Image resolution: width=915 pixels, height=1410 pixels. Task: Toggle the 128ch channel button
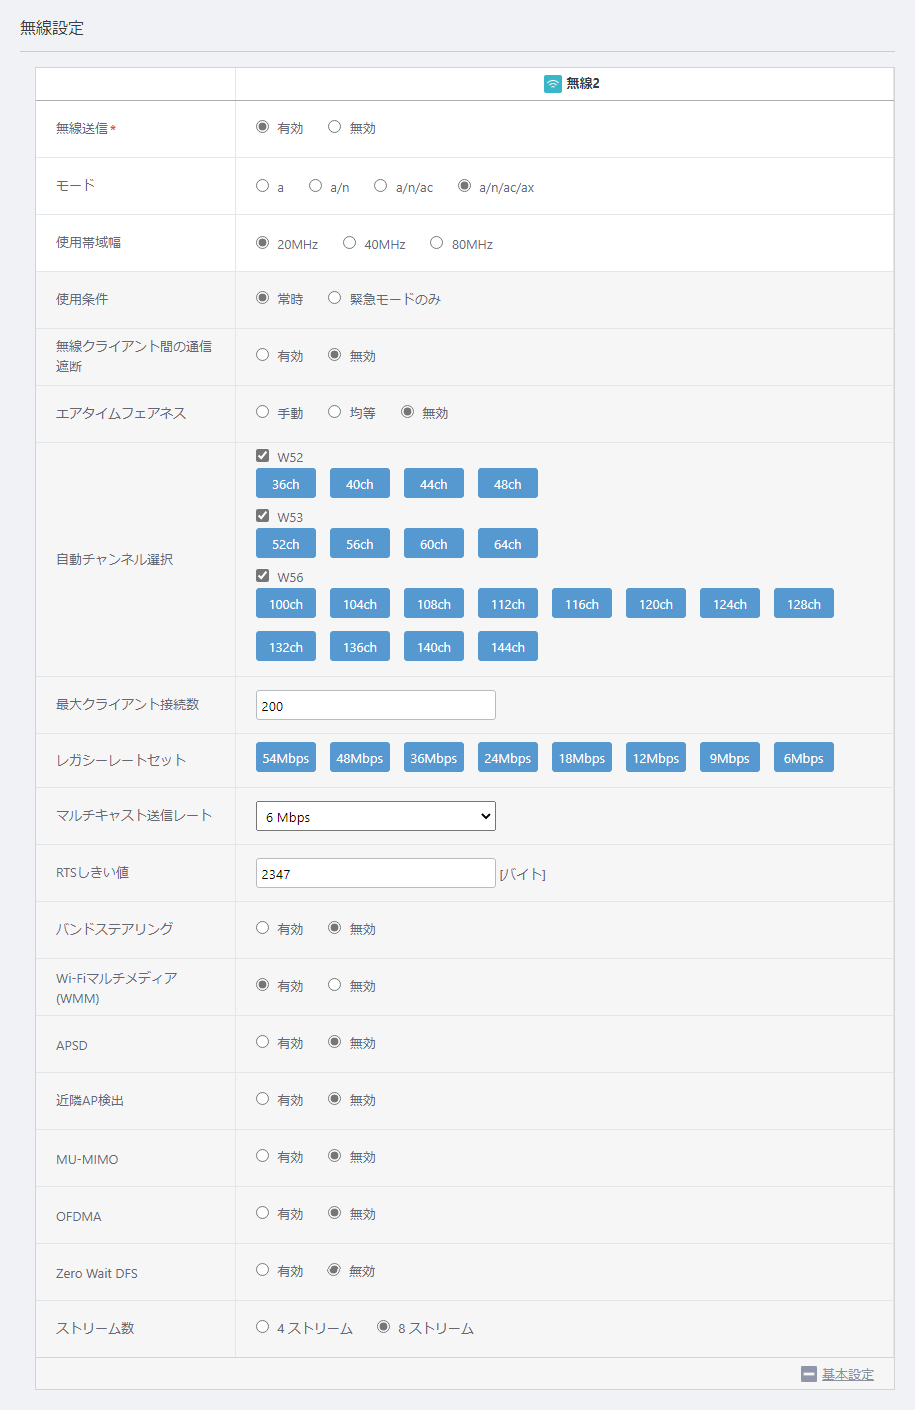pyautogui.click(x=804, y=604)
